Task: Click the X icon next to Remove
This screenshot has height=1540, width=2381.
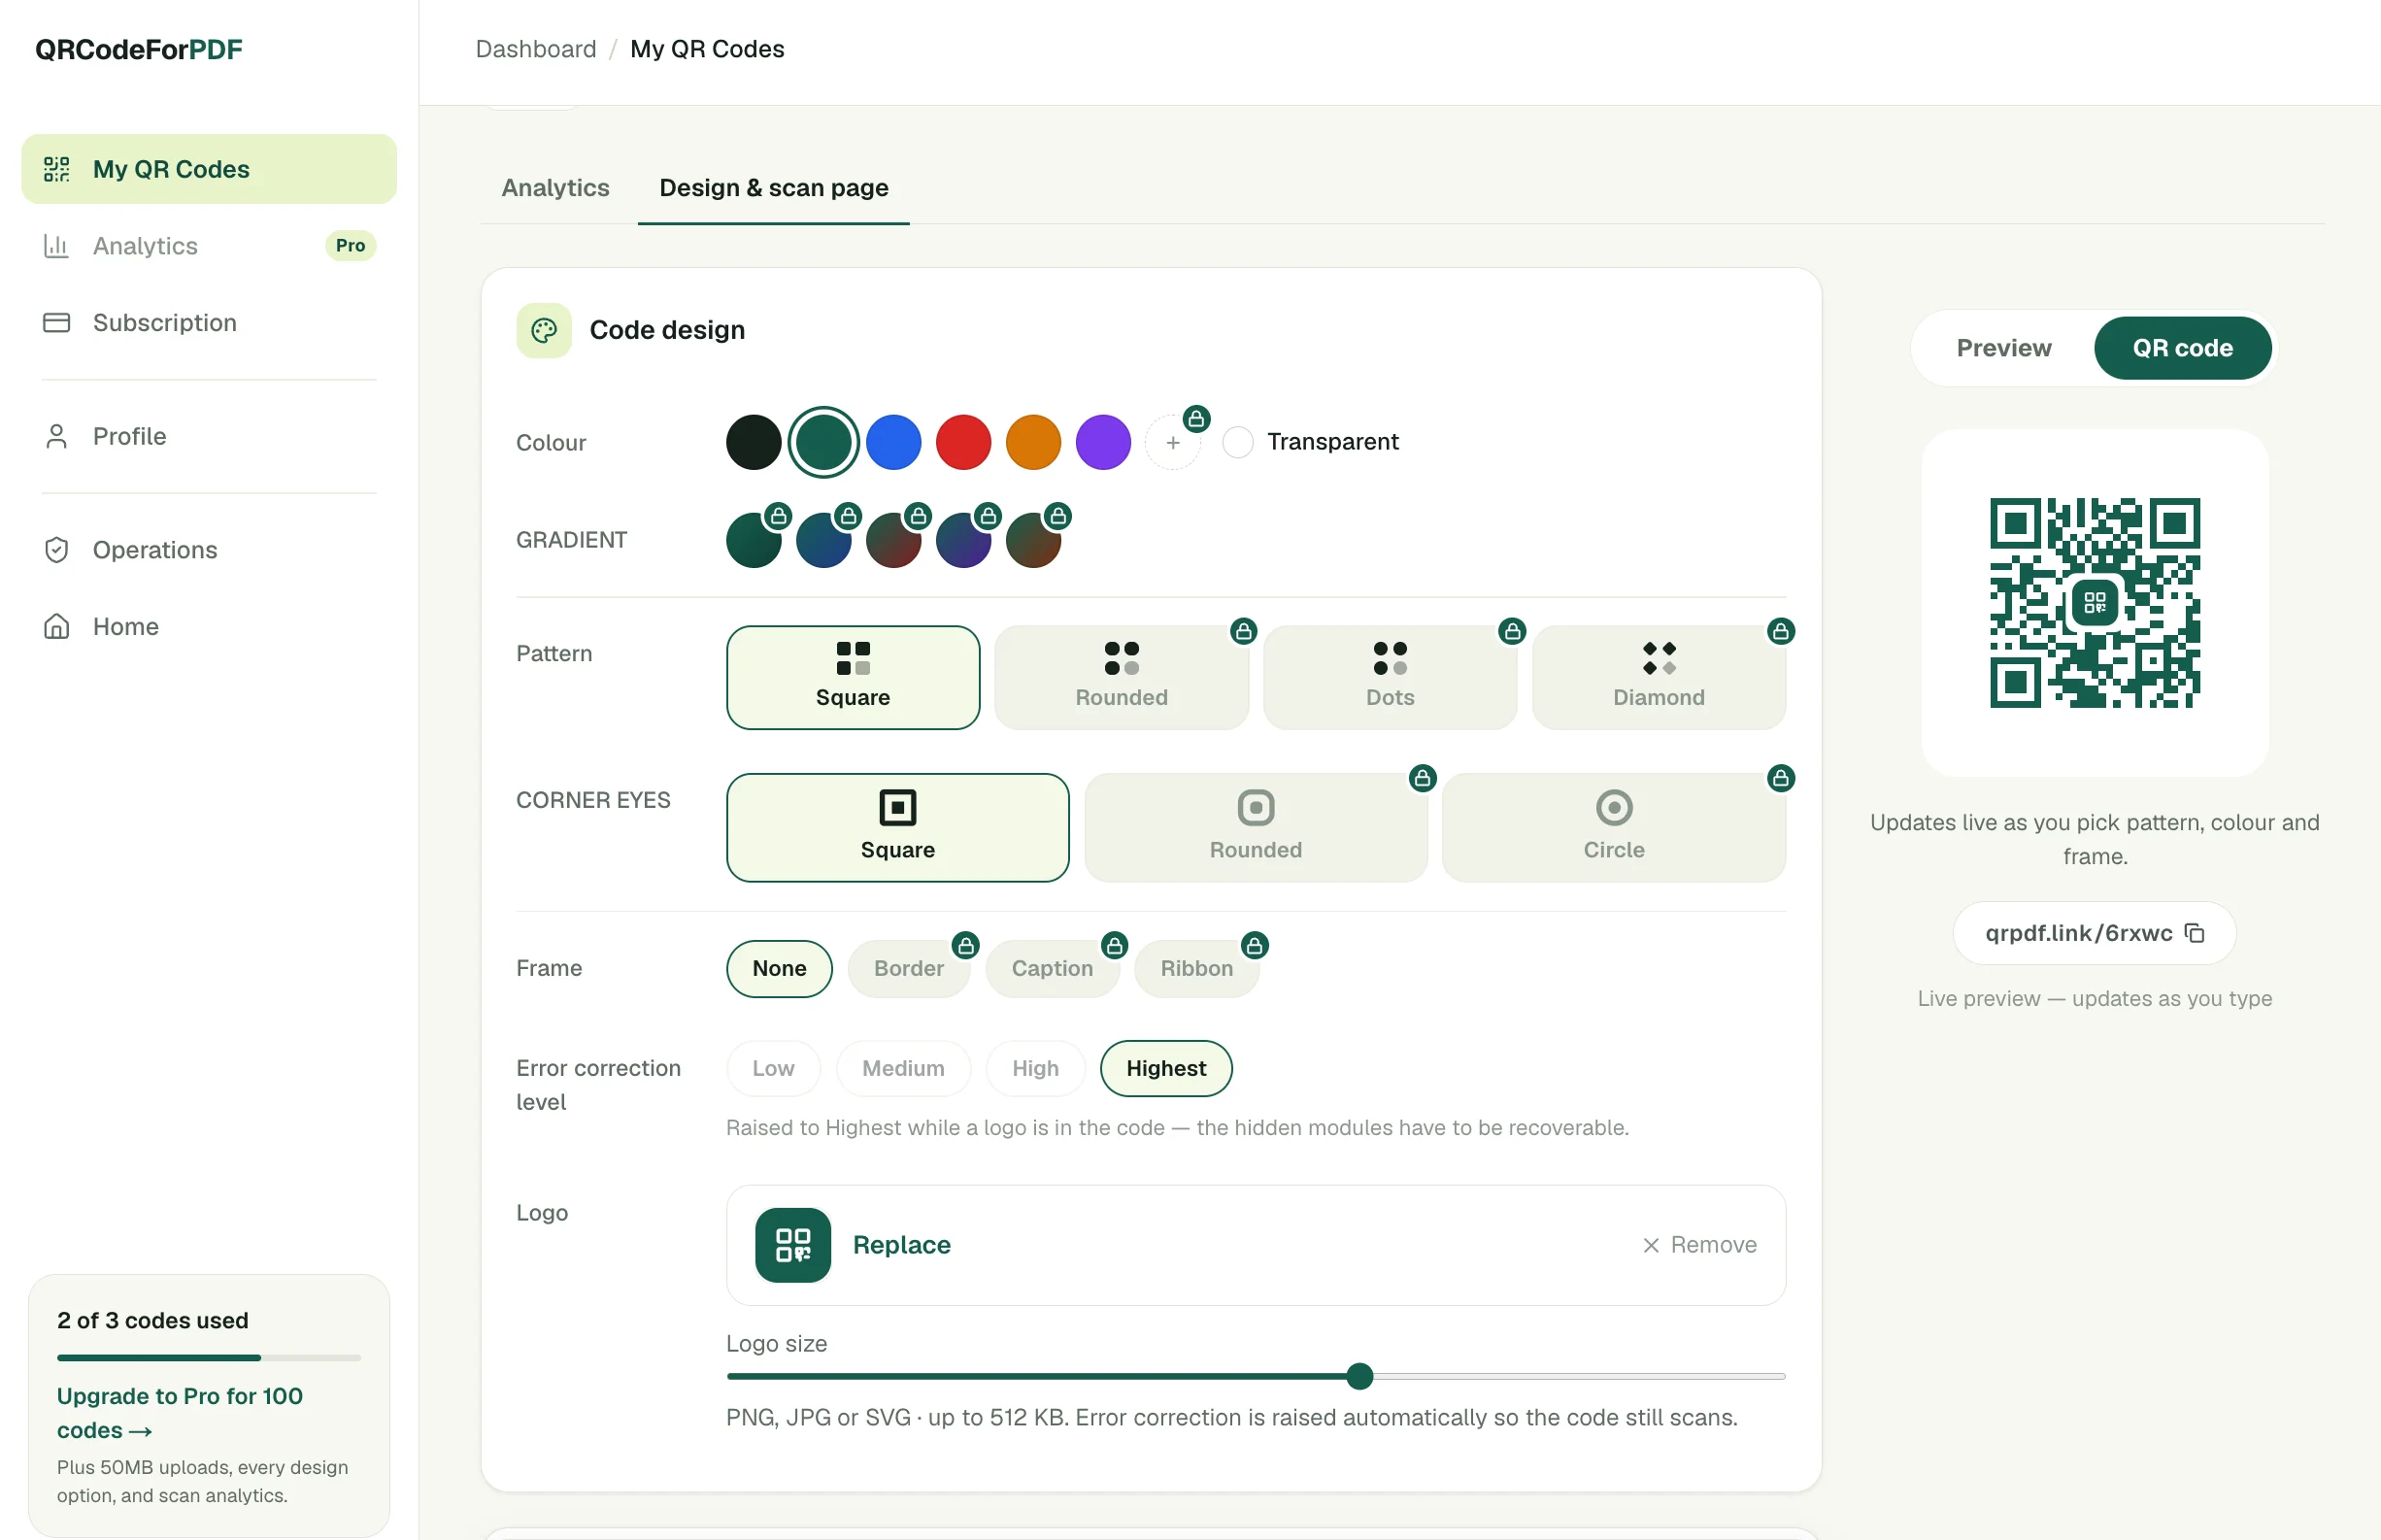Action: click(1651, 1245)
